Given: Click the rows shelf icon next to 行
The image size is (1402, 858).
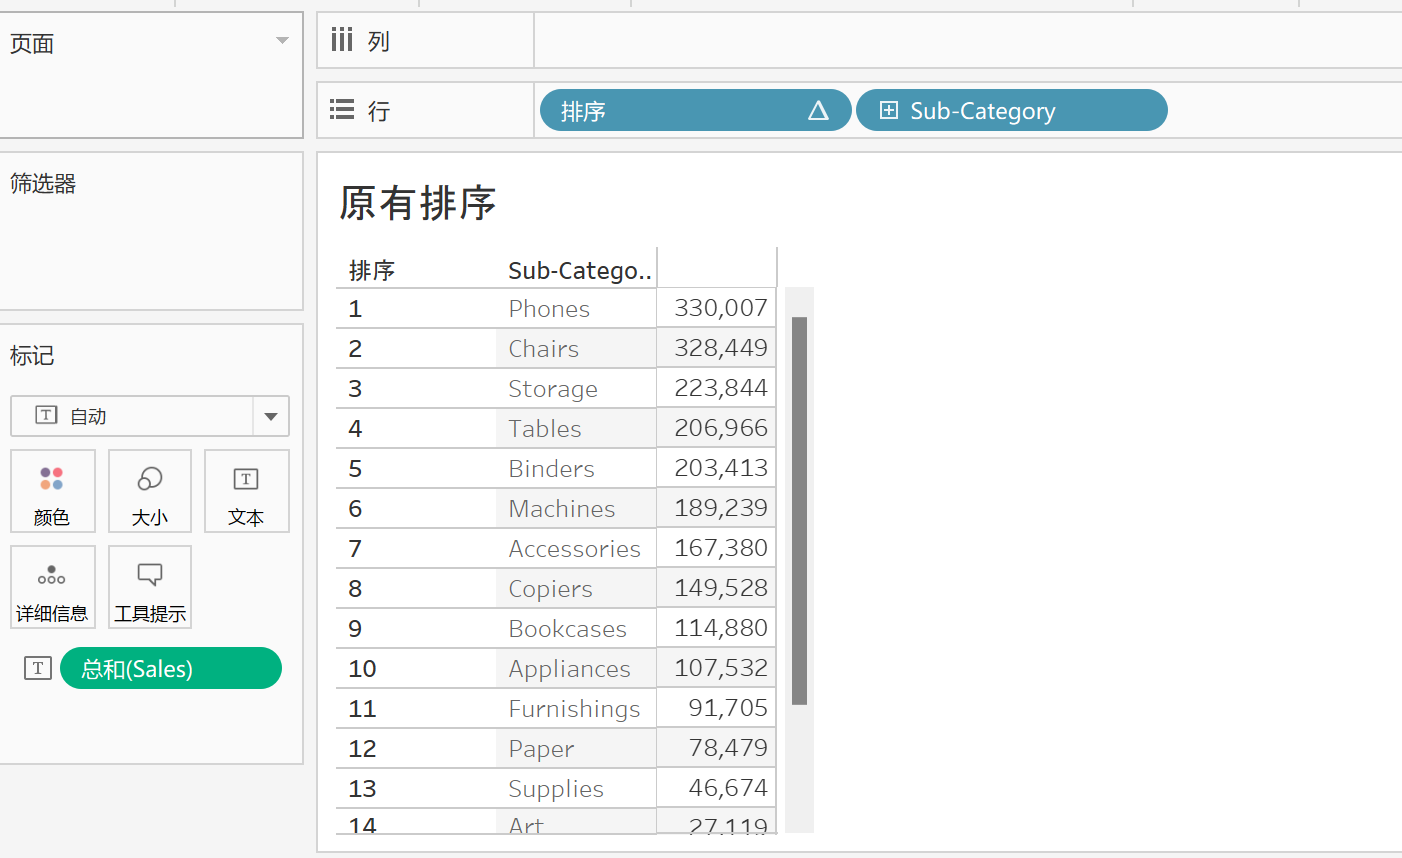Looking at the screenshot, I should (342, 110).
